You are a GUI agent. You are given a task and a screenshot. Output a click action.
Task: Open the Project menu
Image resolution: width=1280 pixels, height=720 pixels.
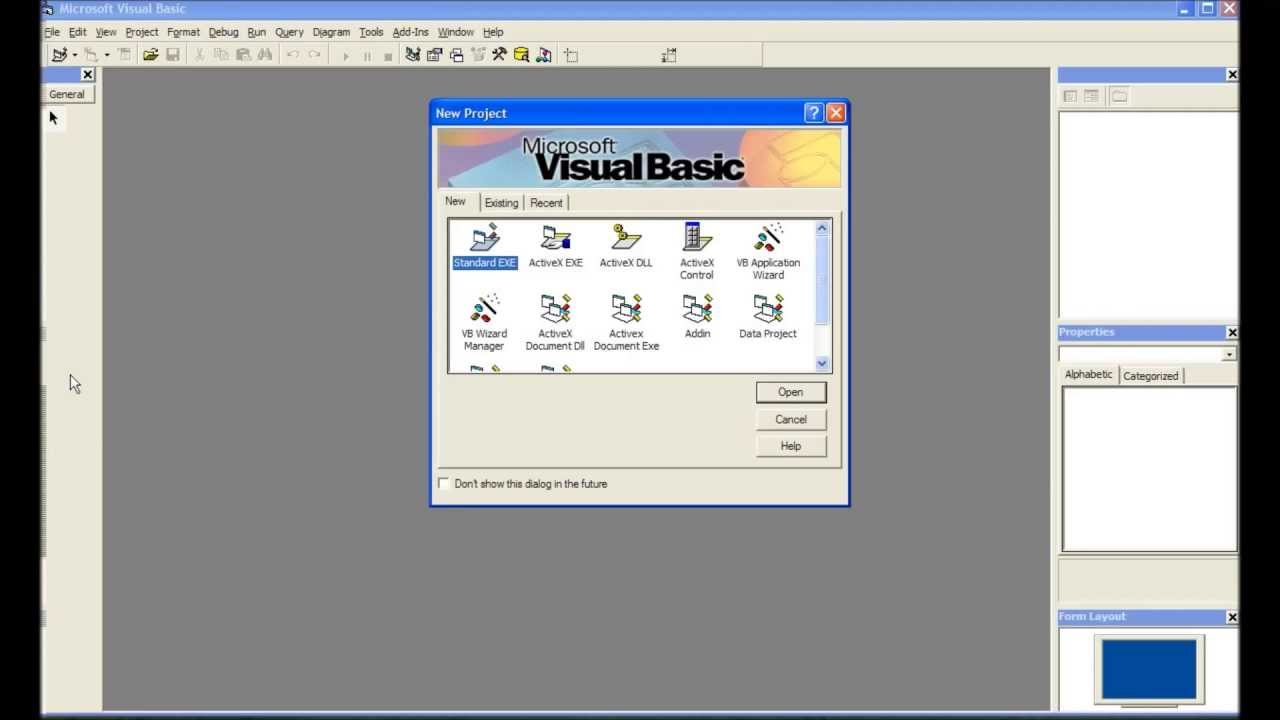(141, 32)
